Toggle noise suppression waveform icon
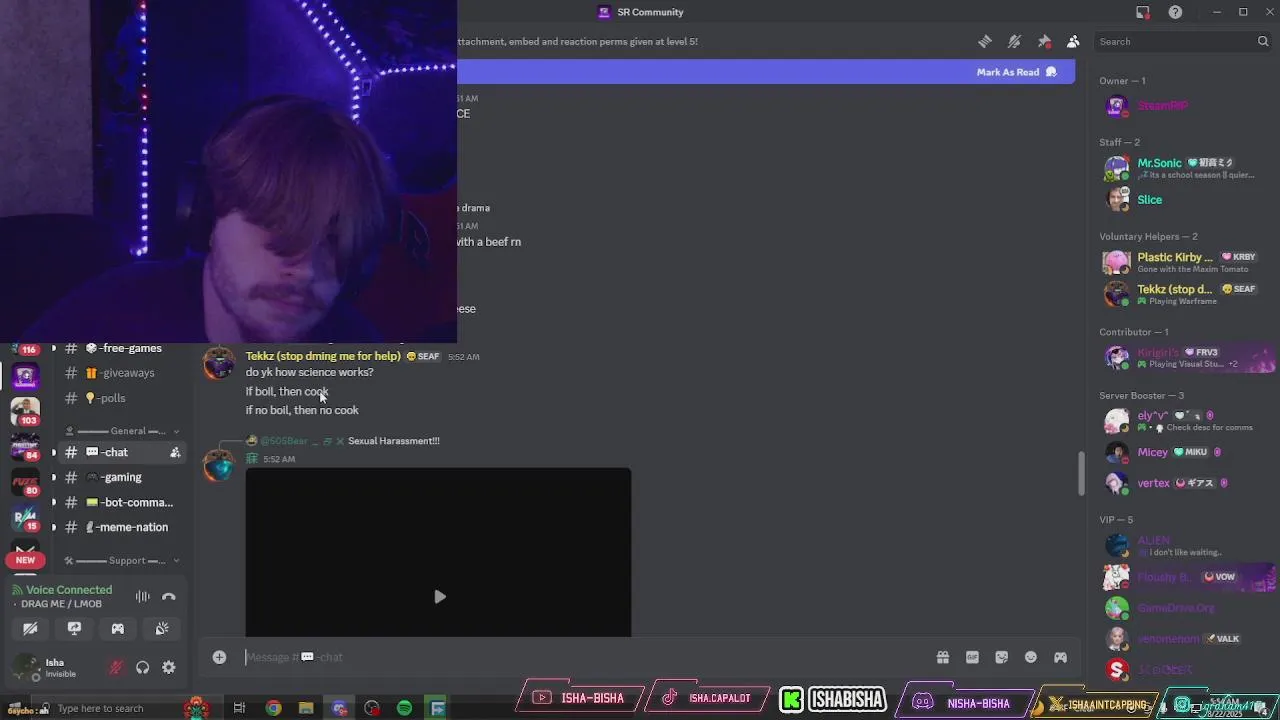1280x720 pixels. (x=143, y=597)
